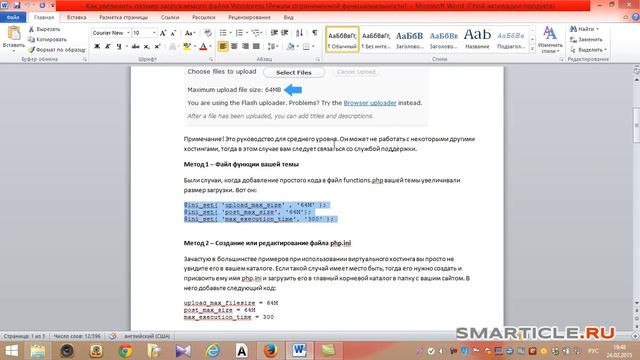The width and height of the screenshot is (640, 360).
Task: Minimize the ribbon with caret icon
Action: point(626,17)
